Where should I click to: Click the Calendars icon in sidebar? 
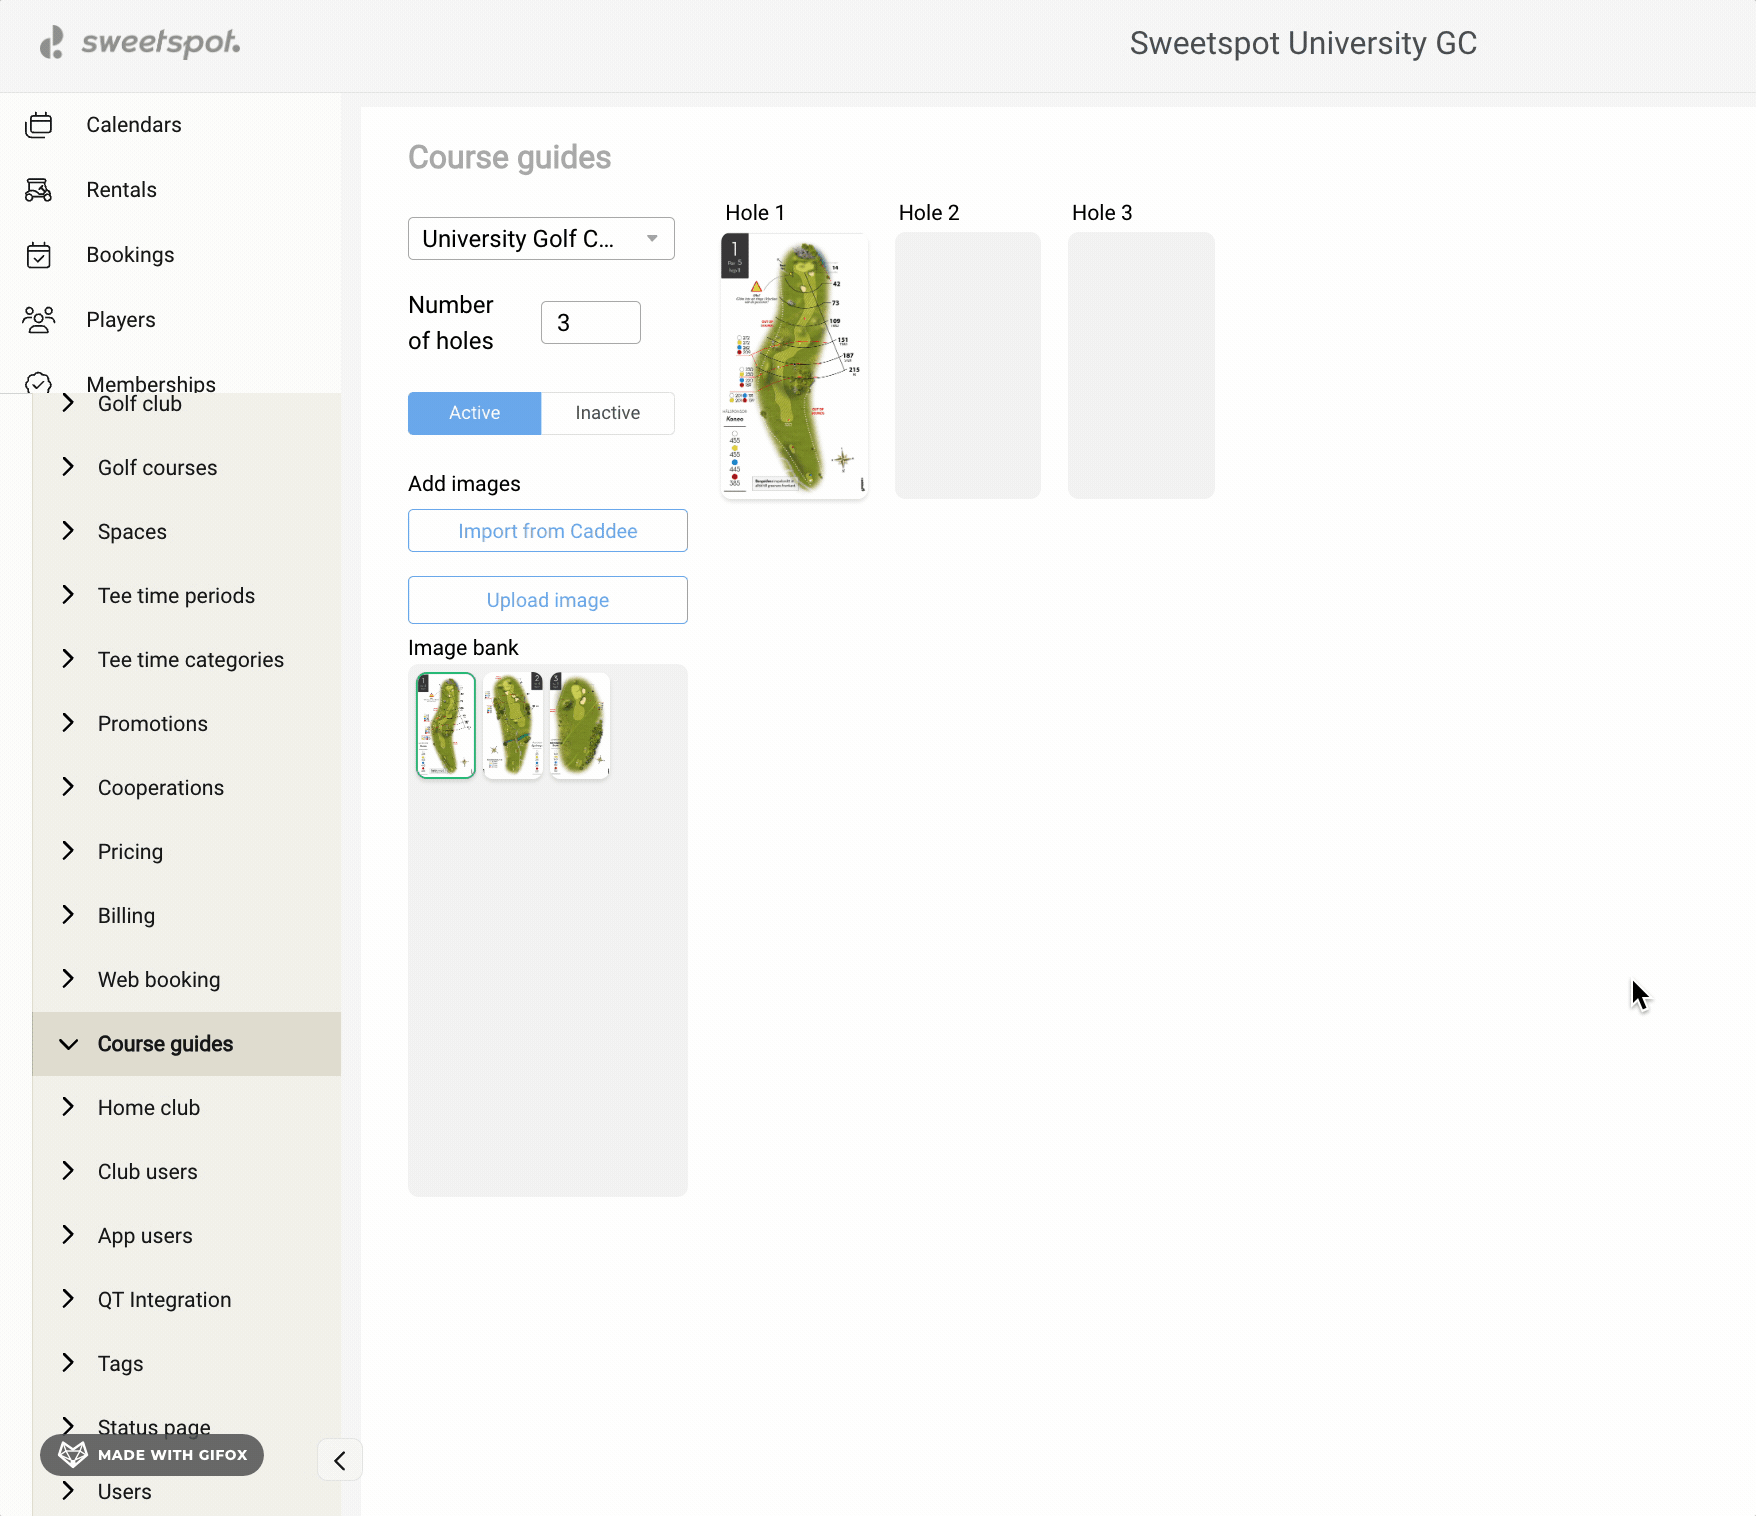(39, 125)
